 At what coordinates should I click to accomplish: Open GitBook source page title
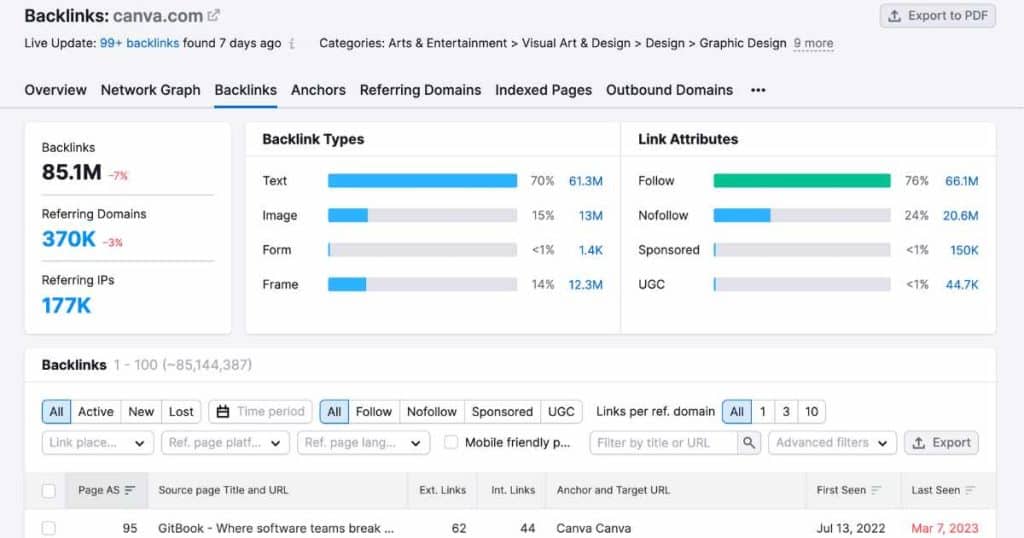(276, 528)
